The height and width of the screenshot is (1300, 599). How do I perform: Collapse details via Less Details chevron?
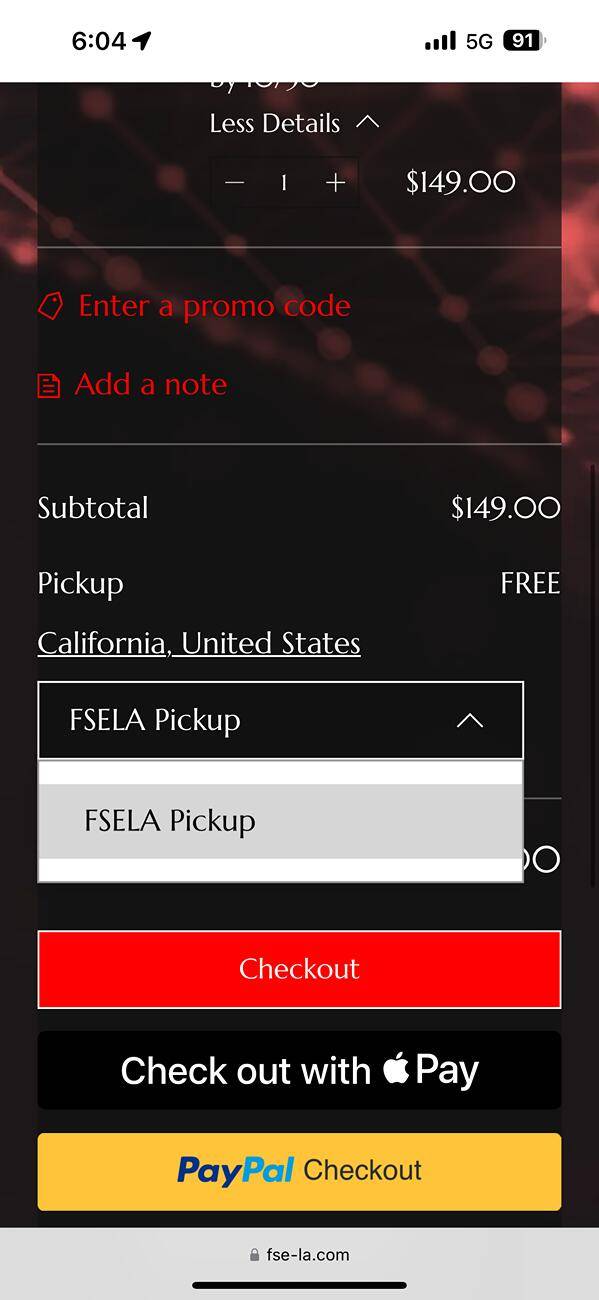point(368,123)
